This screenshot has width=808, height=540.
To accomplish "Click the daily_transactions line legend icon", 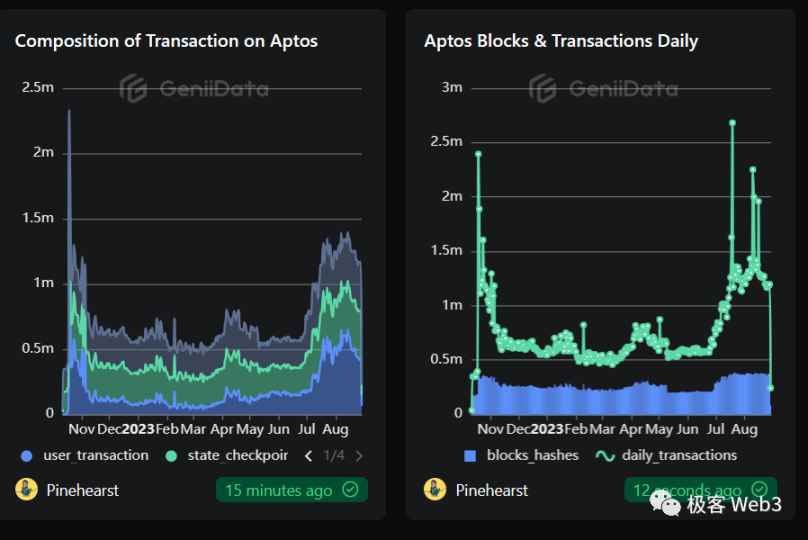I will 605,455.
